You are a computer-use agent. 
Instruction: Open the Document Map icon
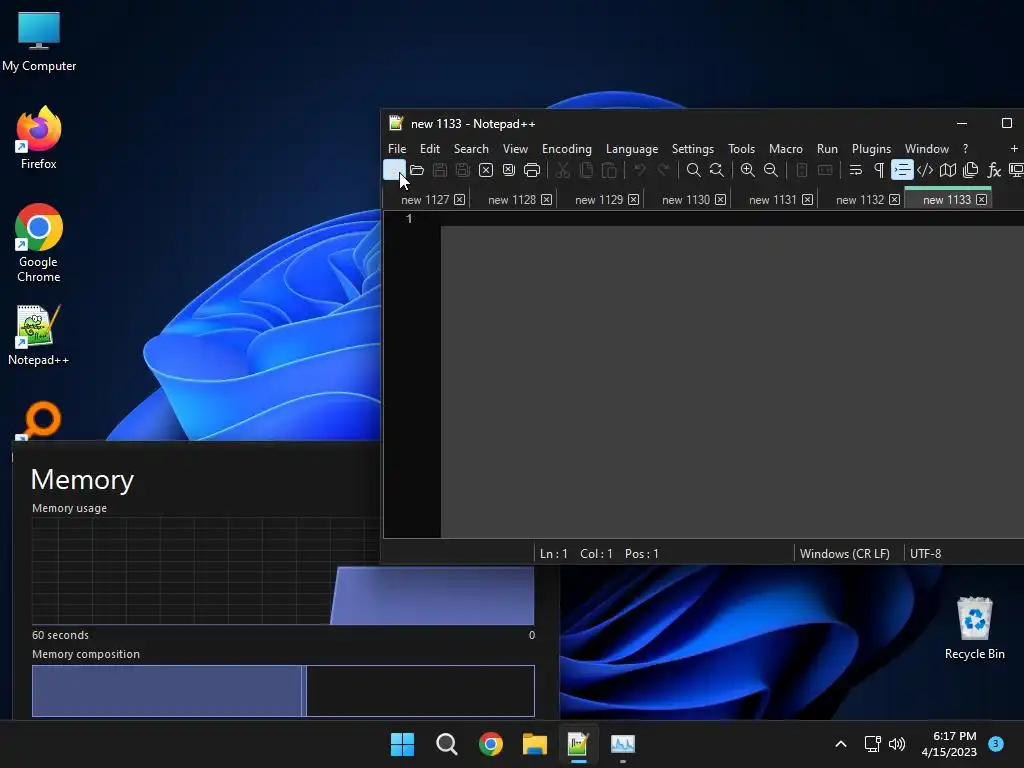pyautogui.click(x=948, y=170)
